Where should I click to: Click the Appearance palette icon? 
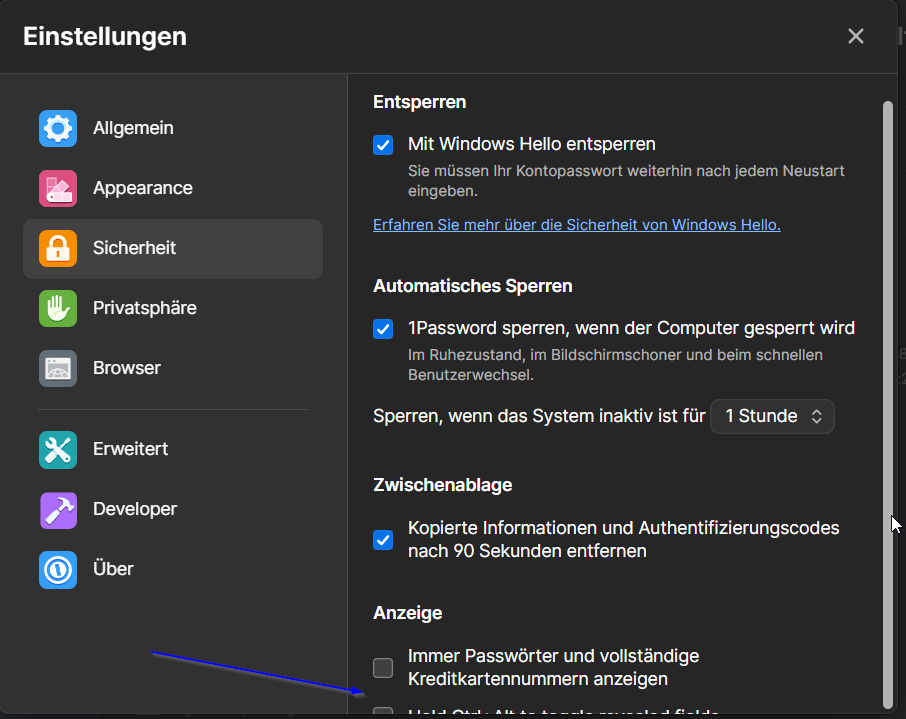tap(58, 188)
